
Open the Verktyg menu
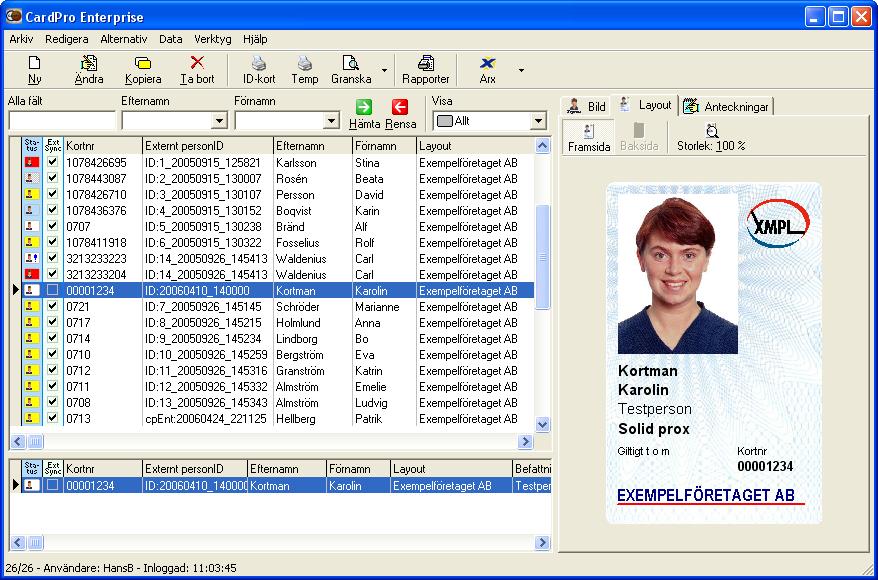point(213,39)
